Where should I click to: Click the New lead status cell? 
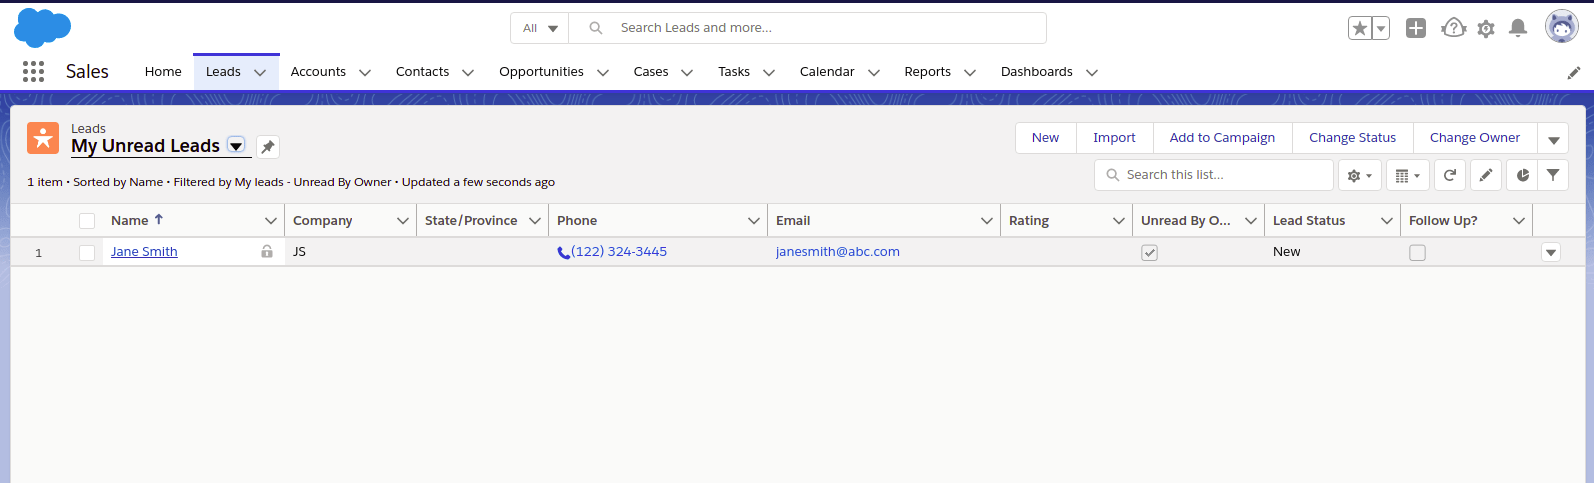1332,252
